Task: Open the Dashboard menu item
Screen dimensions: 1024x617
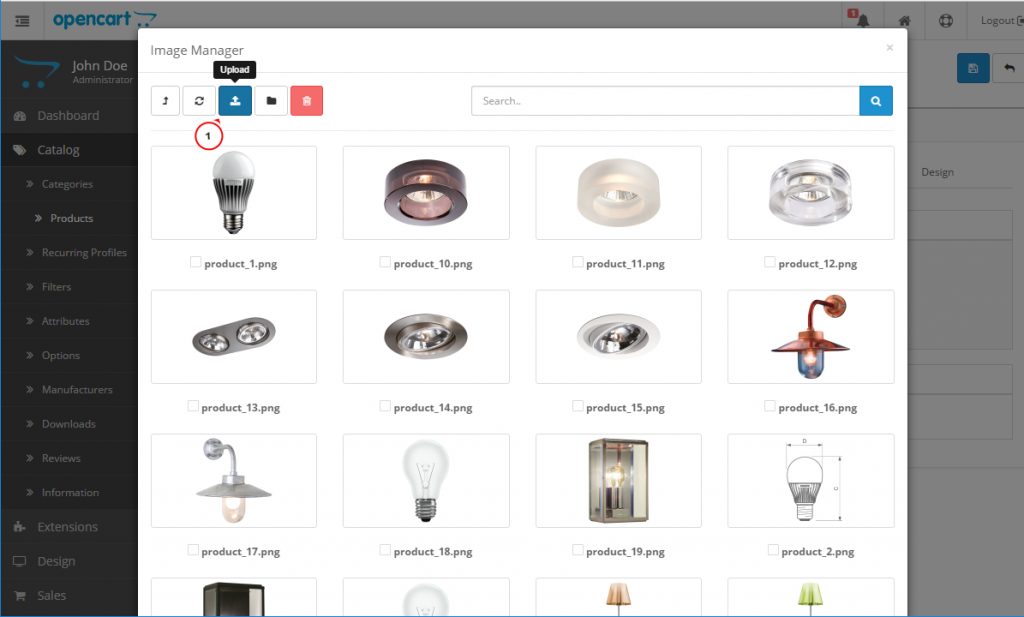Action: pos(69,116)
